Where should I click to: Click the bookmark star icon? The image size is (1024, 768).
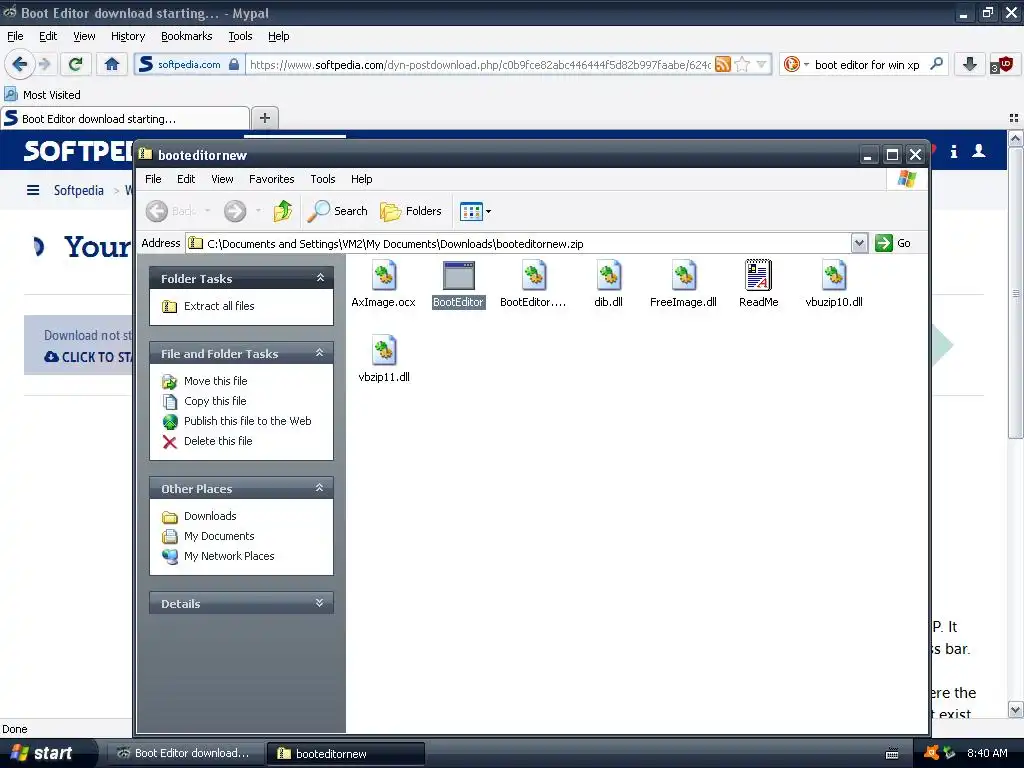[742, 64]
